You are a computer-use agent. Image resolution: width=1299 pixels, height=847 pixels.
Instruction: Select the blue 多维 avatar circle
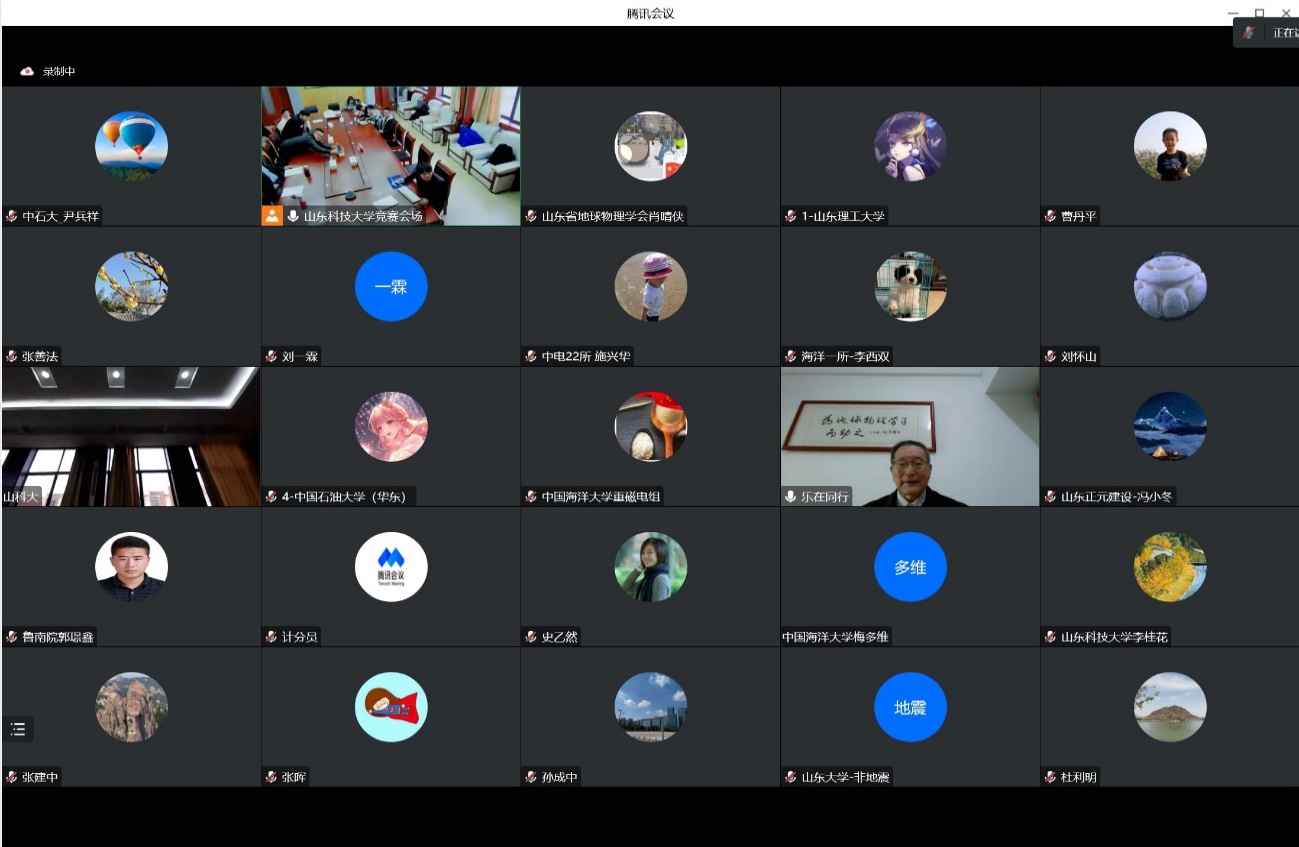click(x=910, y=567)
